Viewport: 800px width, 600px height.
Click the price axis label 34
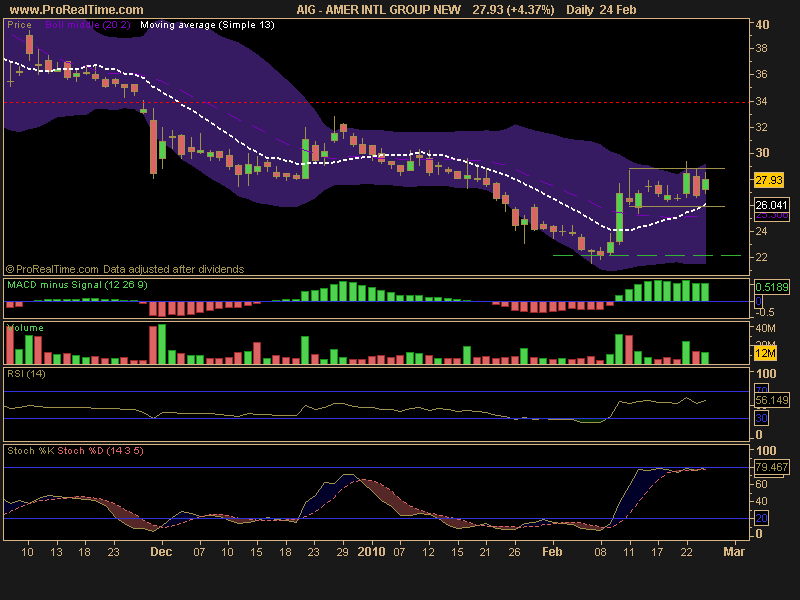[761, 101]
